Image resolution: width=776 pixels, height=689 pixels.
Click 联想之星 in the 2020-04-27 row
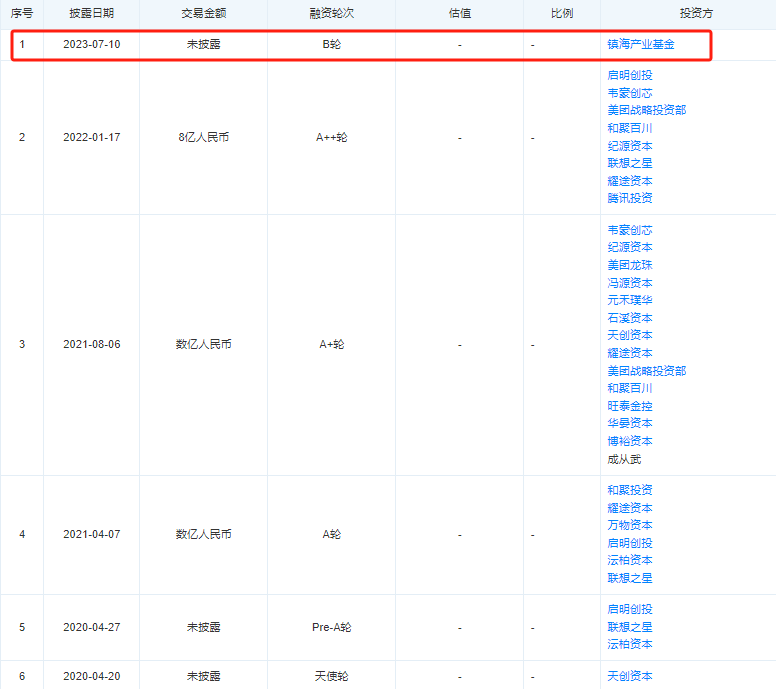coord(630,628)
